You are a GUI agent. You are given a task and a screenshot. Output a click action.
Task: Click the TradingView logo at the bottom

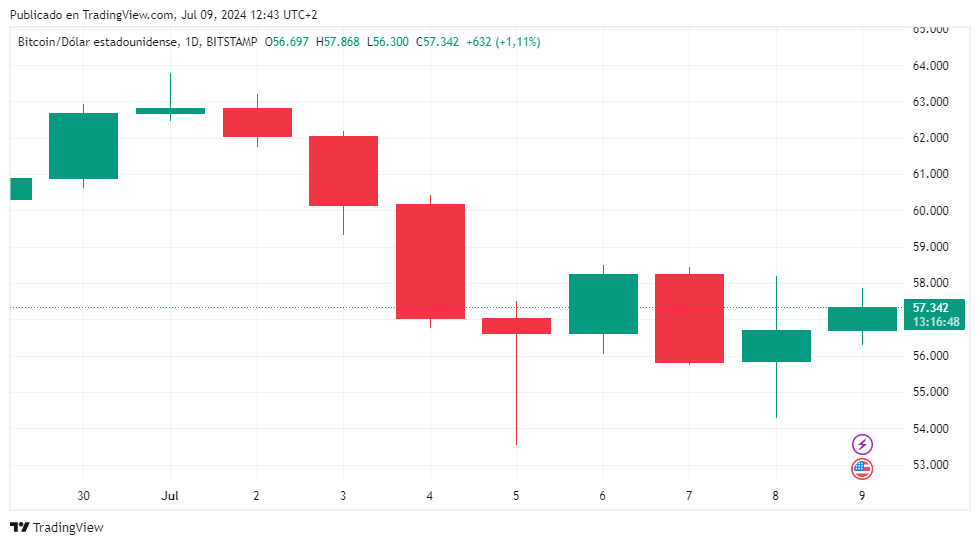(57, 527)
